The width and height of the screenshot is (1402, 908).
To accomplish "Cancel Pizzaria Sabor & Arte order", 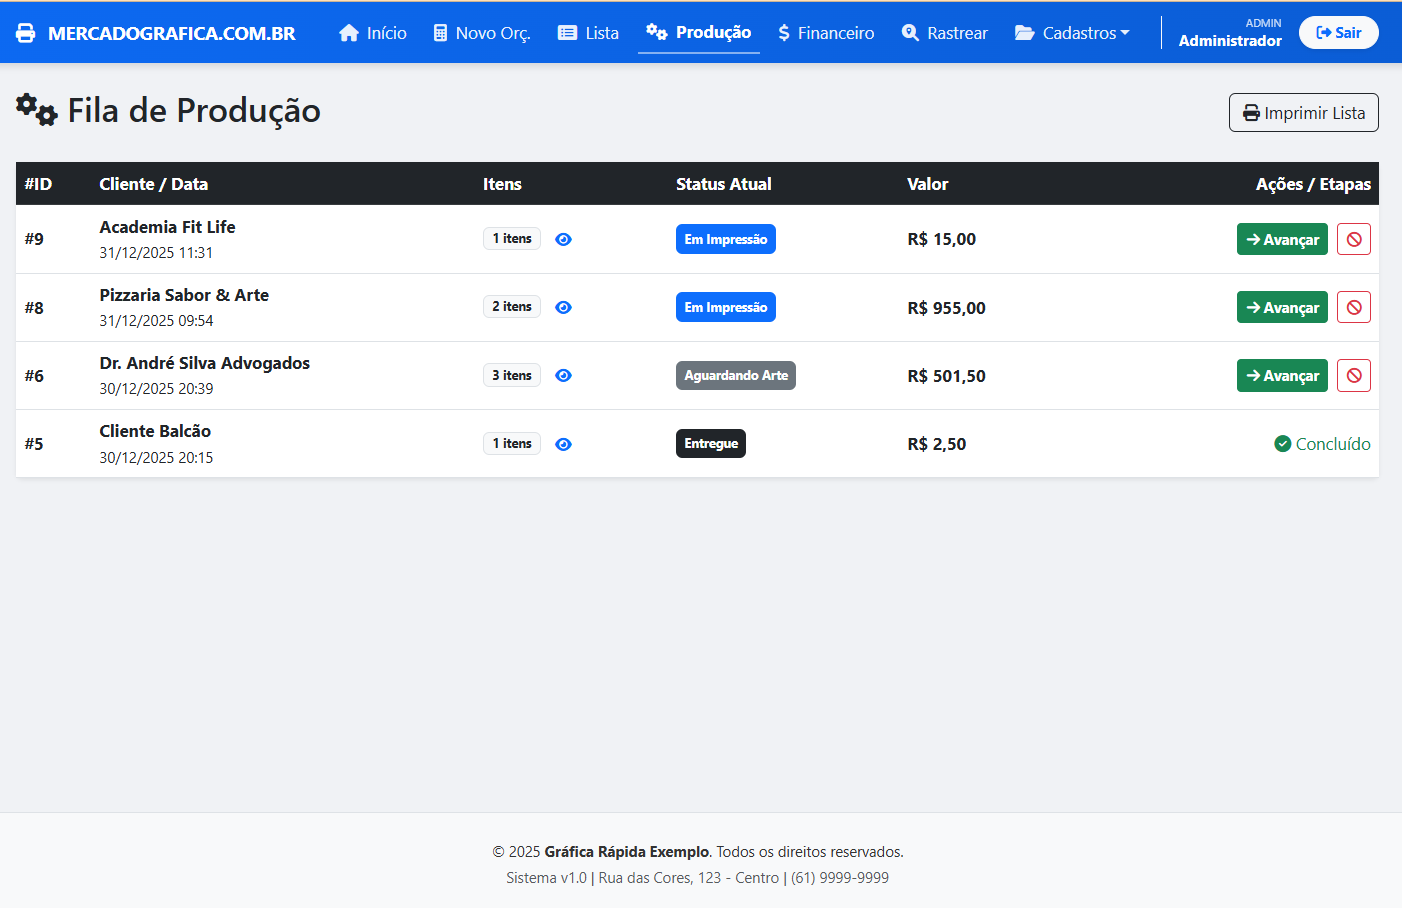I will [1353, 307].
